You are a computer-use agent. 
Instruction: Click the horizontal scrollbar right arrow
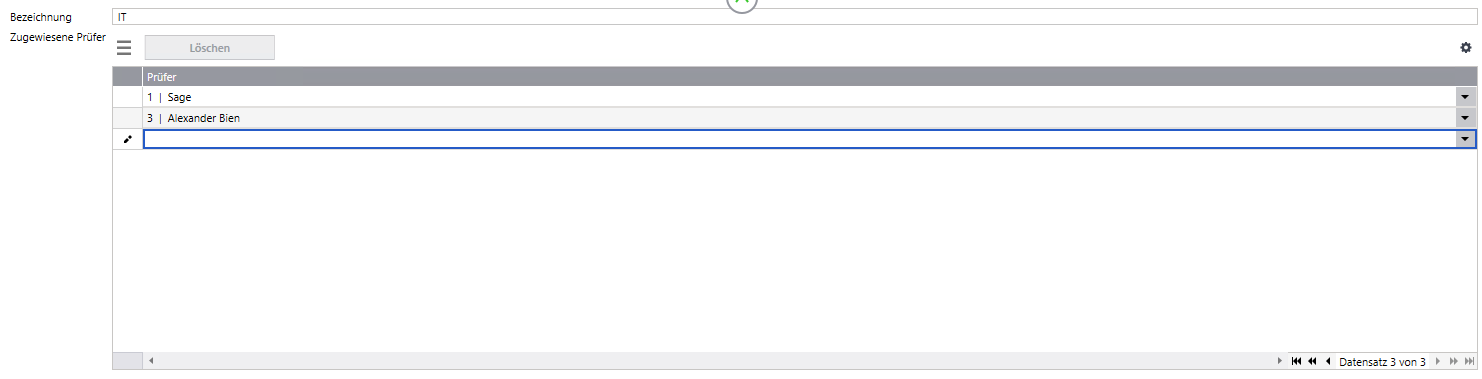1281,361
